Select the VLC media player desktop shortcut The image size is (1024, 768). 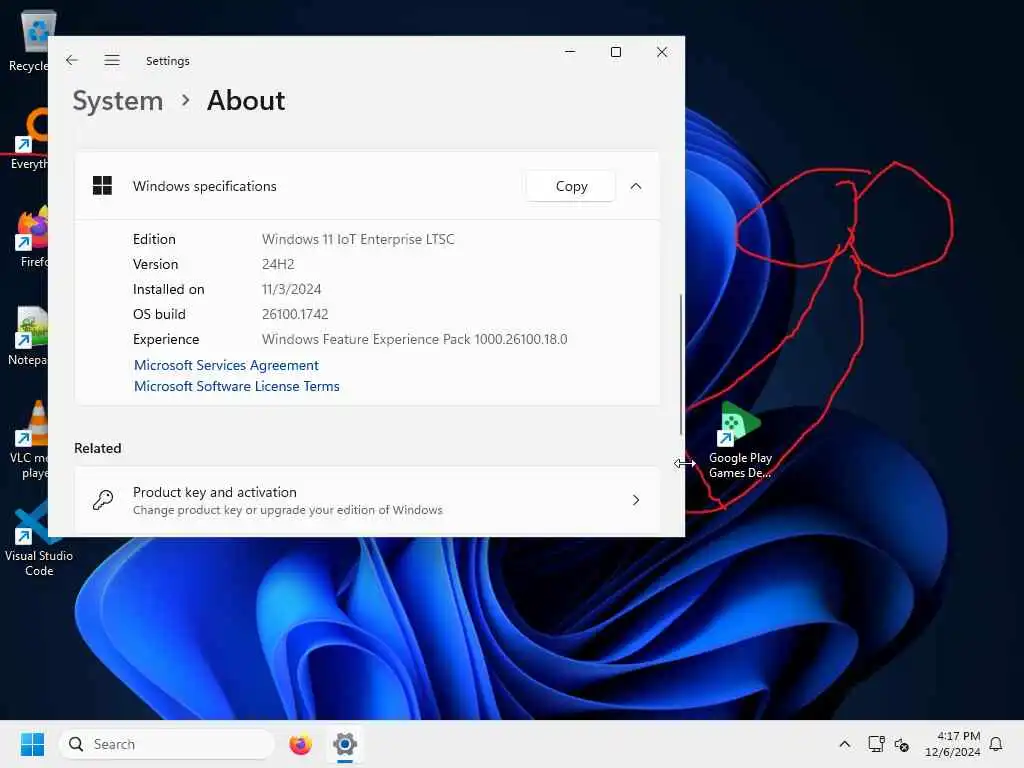coord(29,441)
